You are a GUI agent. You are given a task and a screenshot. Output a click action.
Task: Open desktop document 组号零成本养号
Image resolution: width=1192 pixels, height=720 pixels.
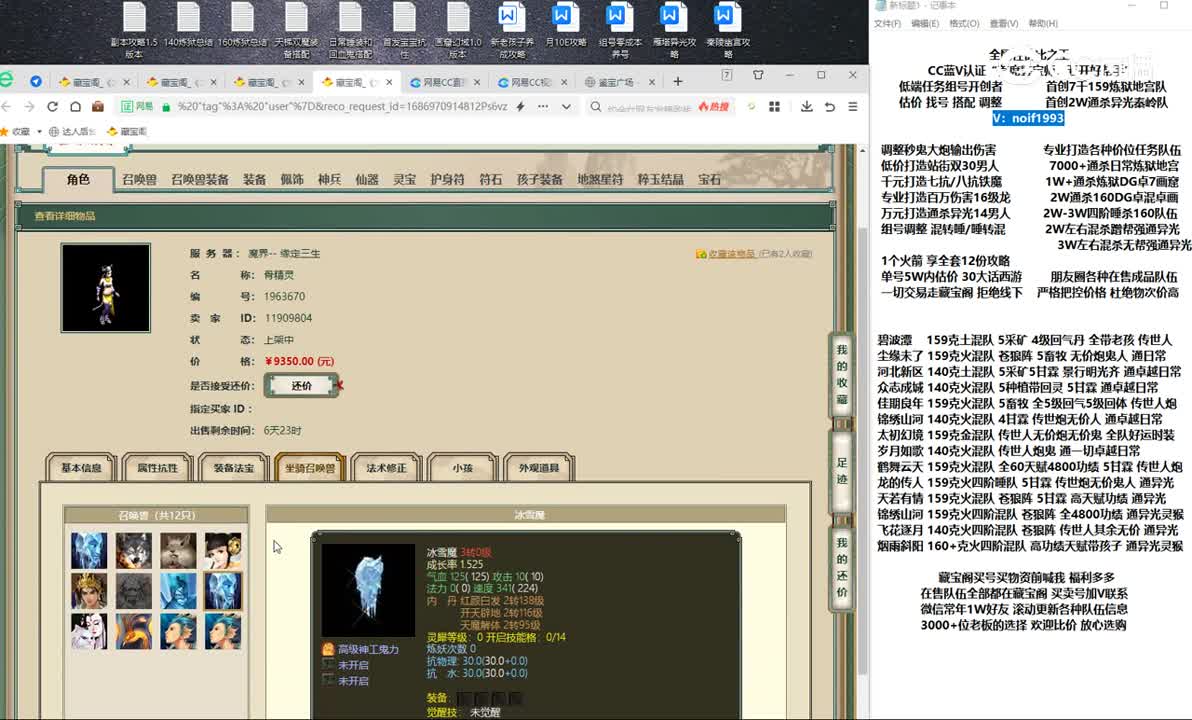pyautogui.click(x=620, y=30)
